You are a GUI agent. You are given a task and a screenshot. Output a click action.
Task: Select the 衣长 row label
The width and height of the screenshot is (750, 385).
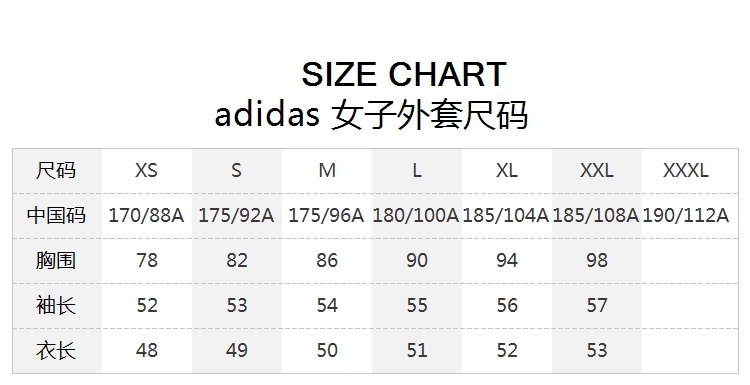[56, 350]
